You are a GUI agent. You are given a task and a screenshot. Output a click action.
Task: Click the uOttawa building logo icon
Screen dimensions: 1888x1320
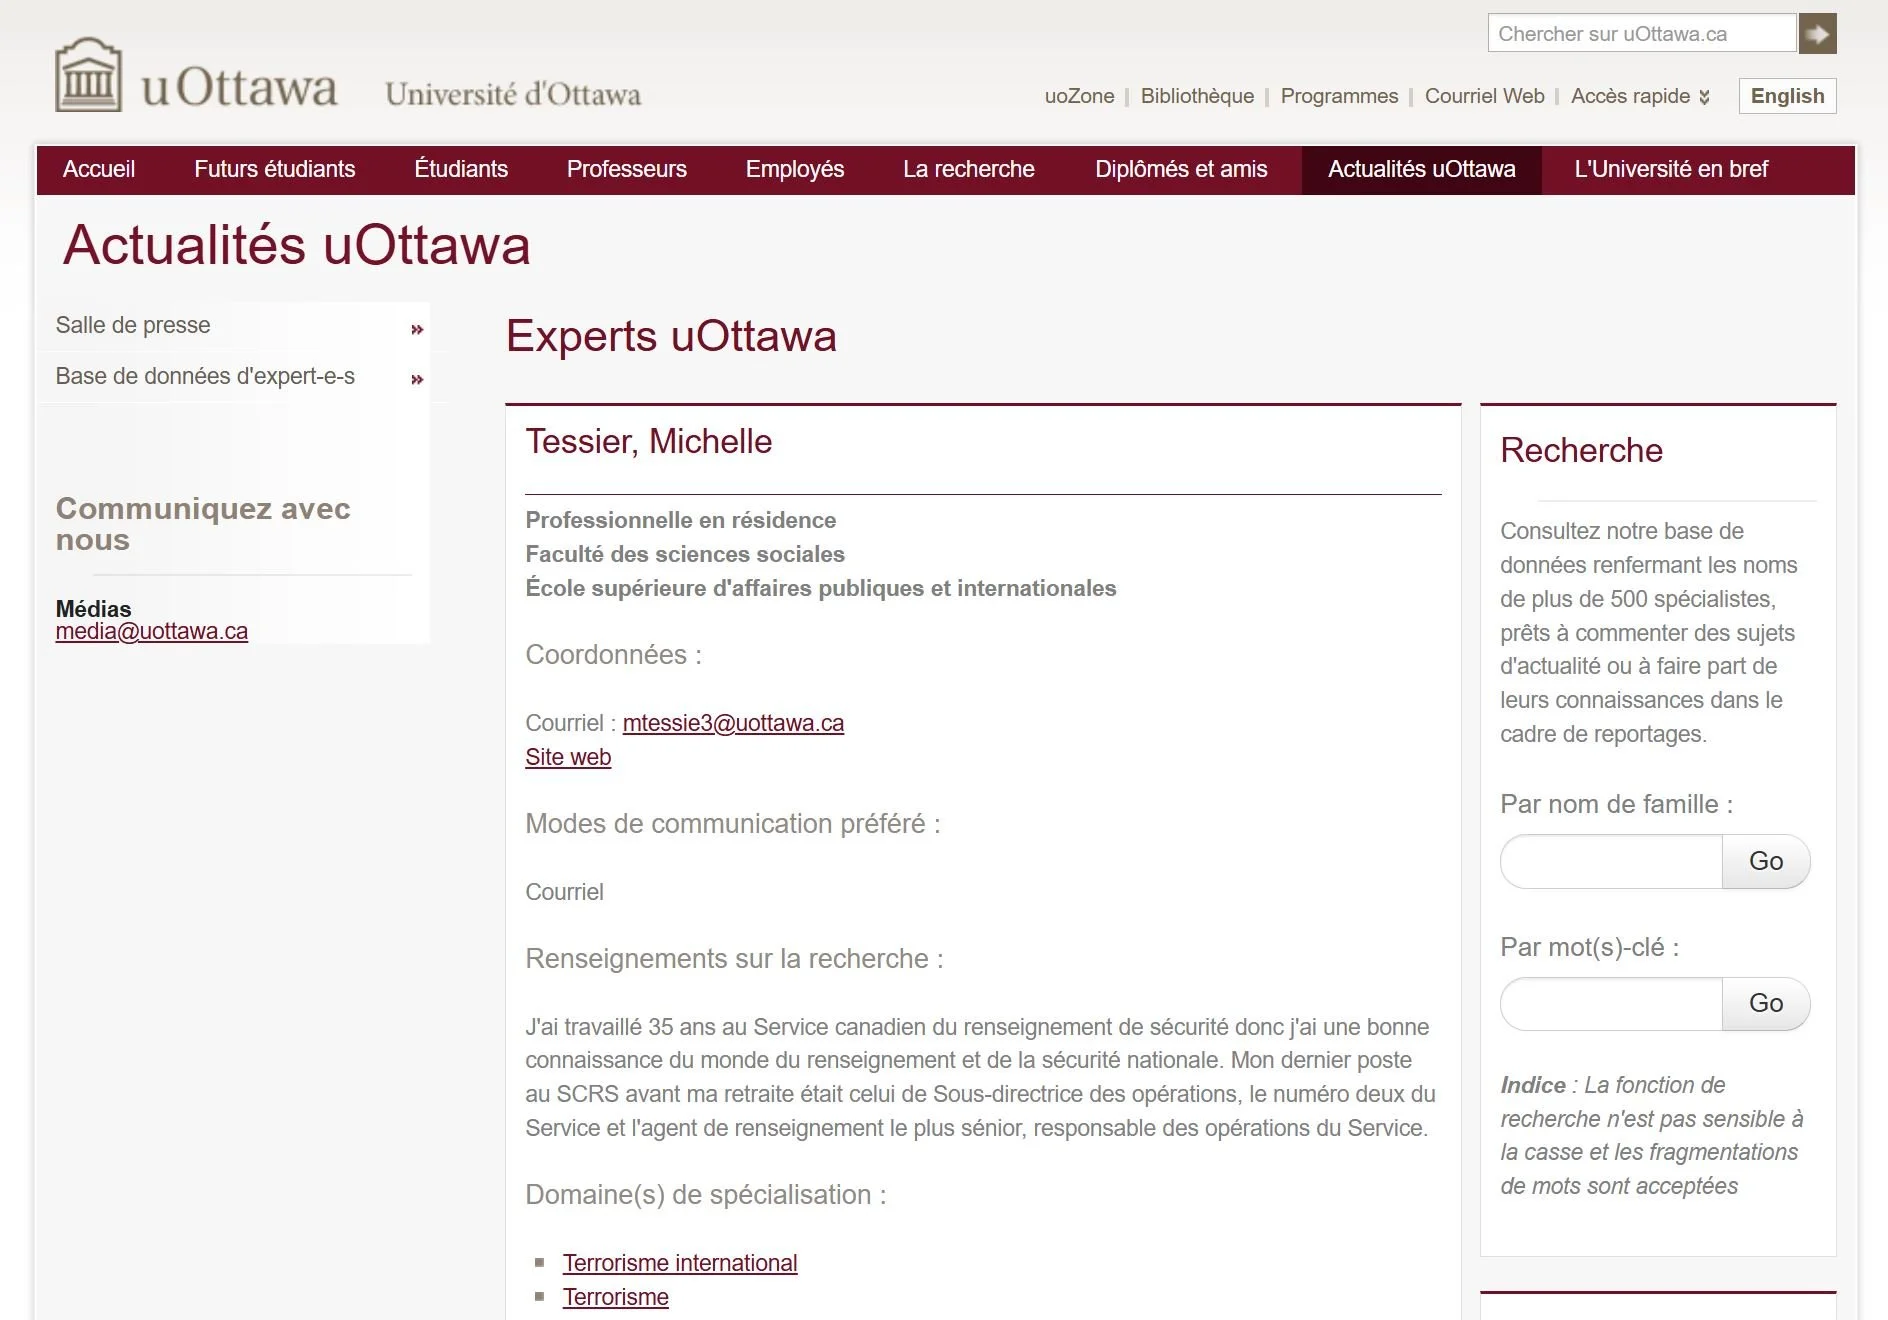(x=88, y=75)
